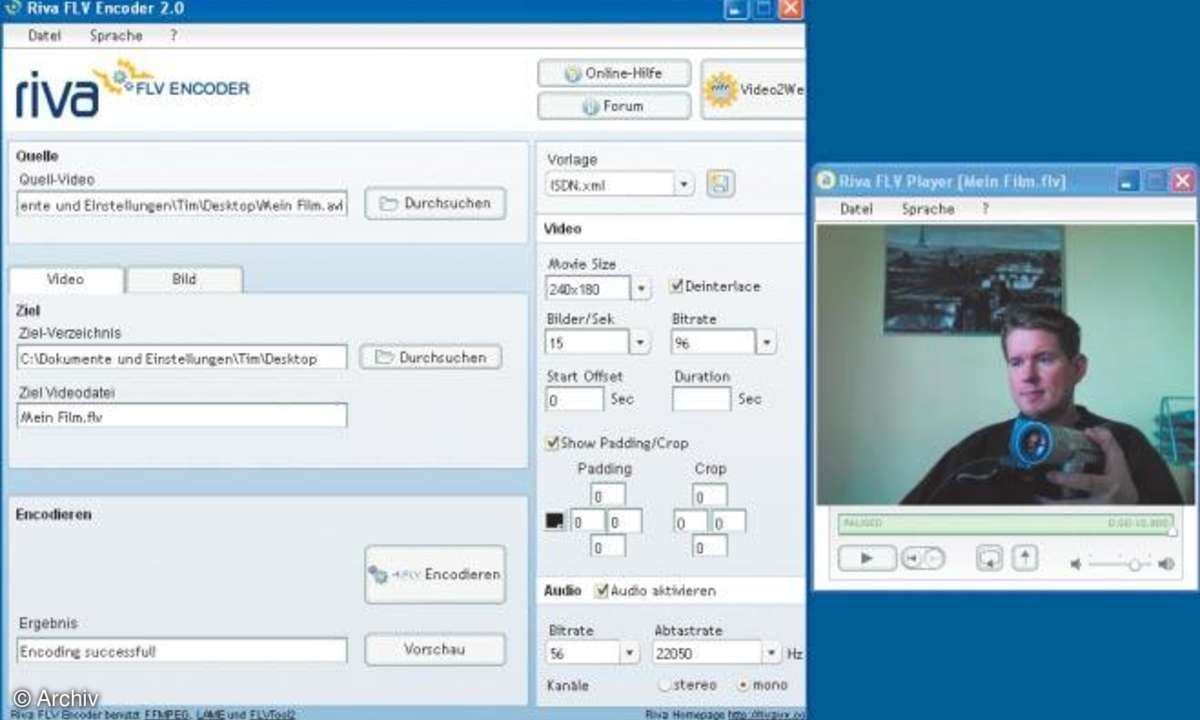Open the audio Bitrate dropdown showing 56
This screenshot has height=720, width=1200.
(629, 653)
